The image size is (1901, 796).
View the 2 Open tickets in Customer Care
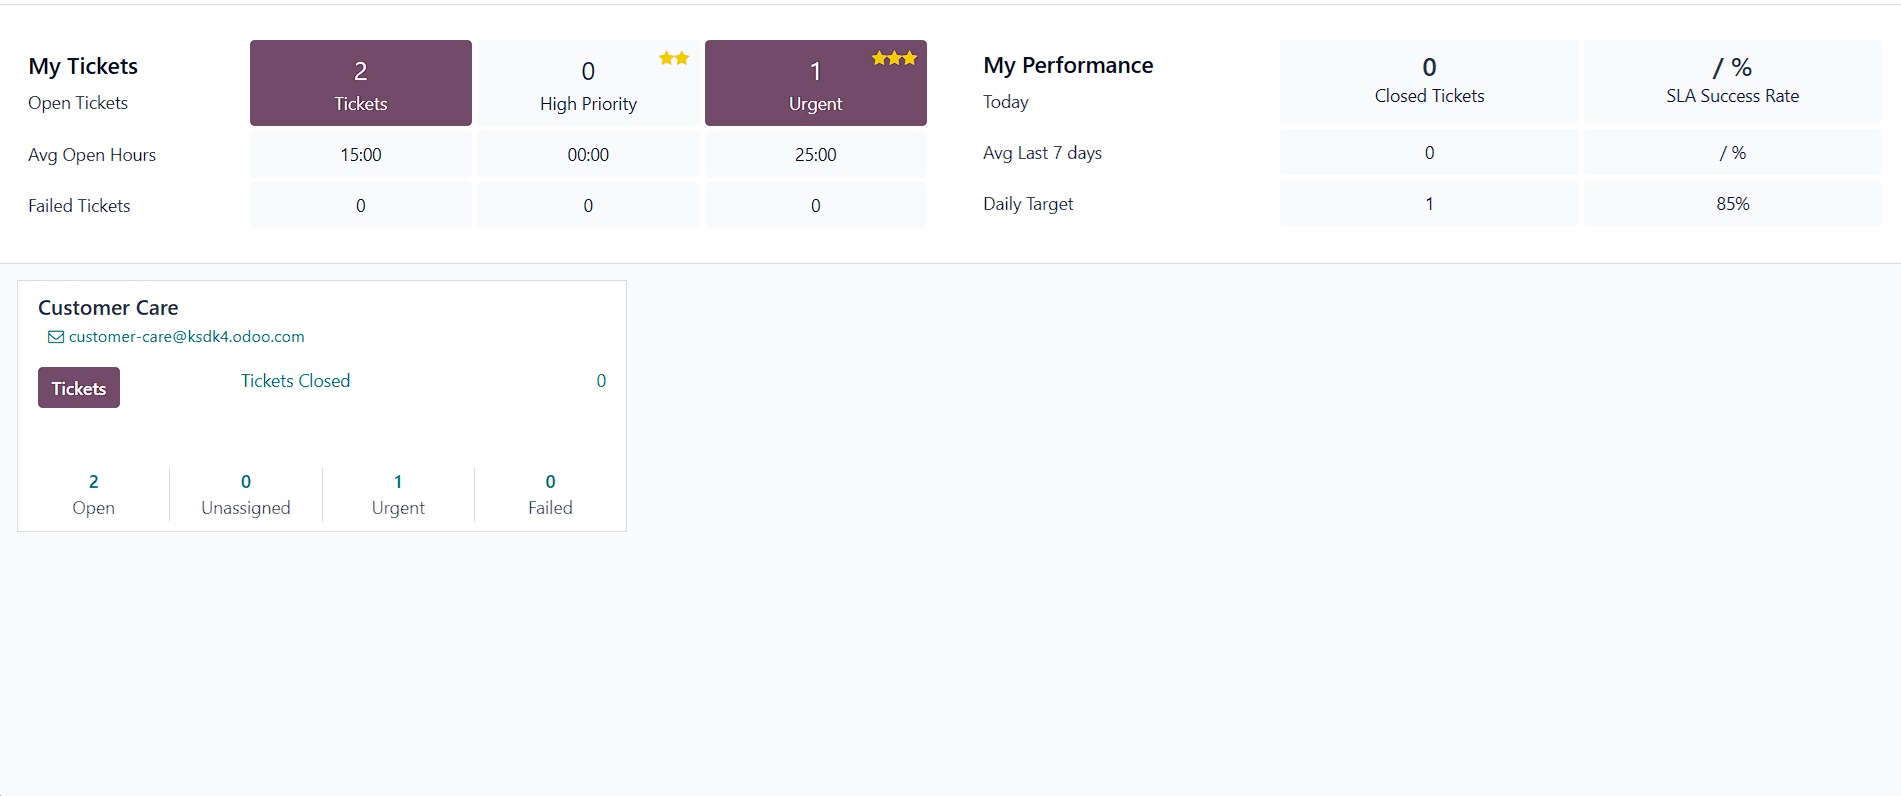[x=93, y=494]
